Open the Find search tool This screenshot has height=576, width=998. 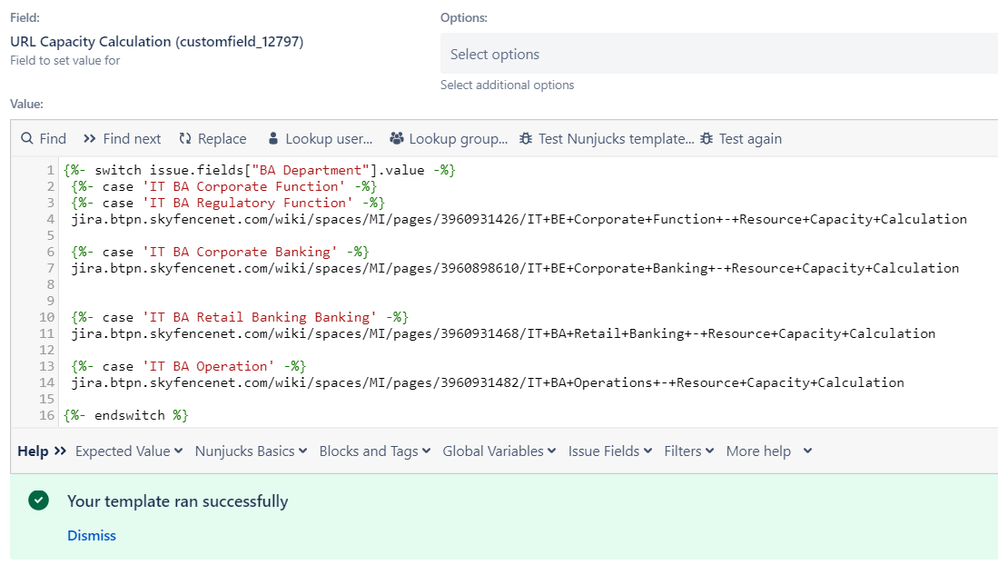pyautogui.click(x=43, y=138)
